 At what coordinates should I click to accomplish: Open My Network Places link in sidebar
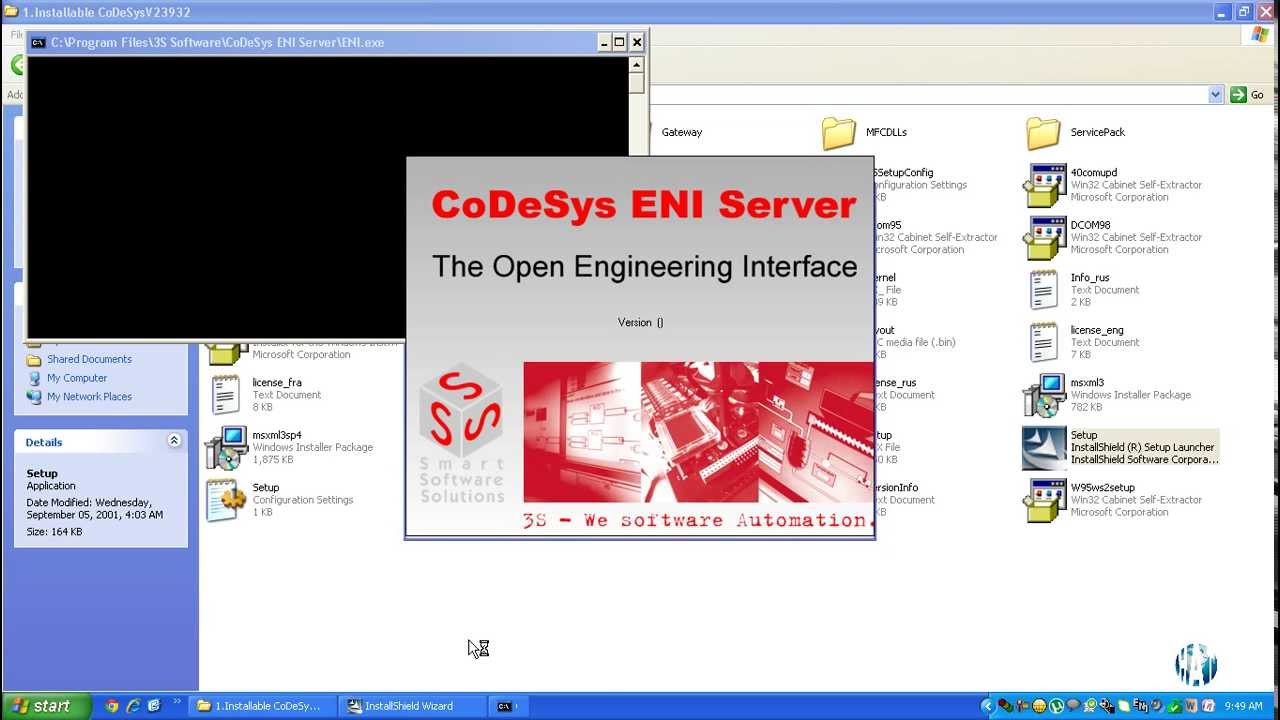(89, 397)
